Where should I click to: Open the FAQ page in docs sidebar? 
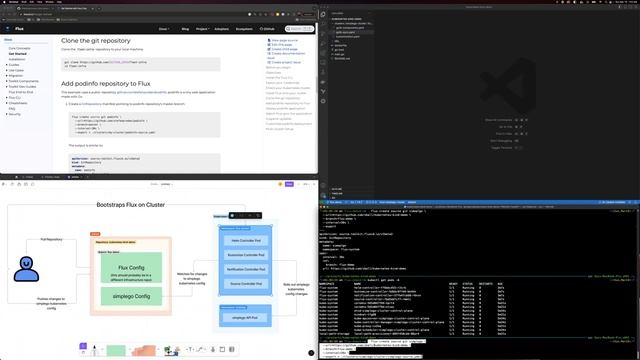[12, 109]
